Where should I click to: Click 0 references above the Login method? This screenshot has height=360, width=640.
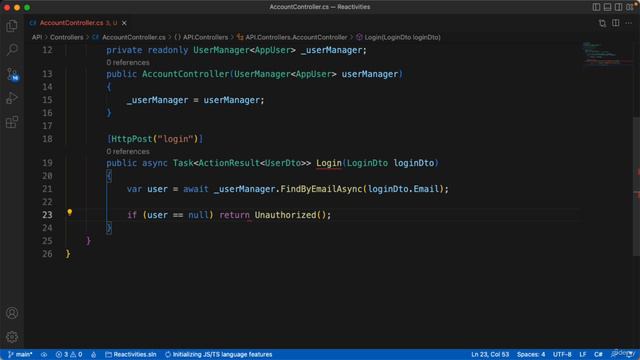128,151
